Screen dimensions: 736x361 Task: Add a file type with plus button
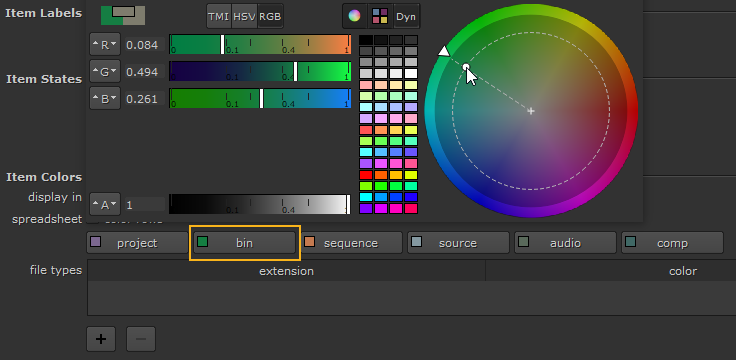(x=101, y=339)
